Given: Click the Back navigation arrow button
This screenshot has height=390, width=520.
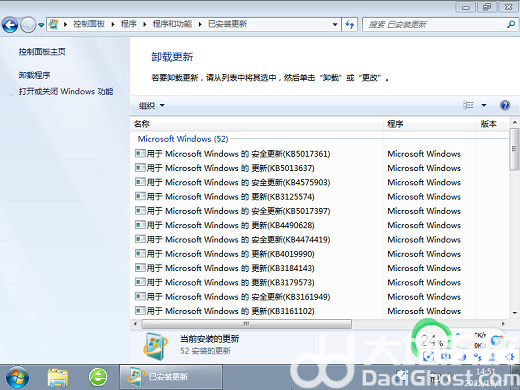Looking at the screenshot, I should (x=10, y=25).
